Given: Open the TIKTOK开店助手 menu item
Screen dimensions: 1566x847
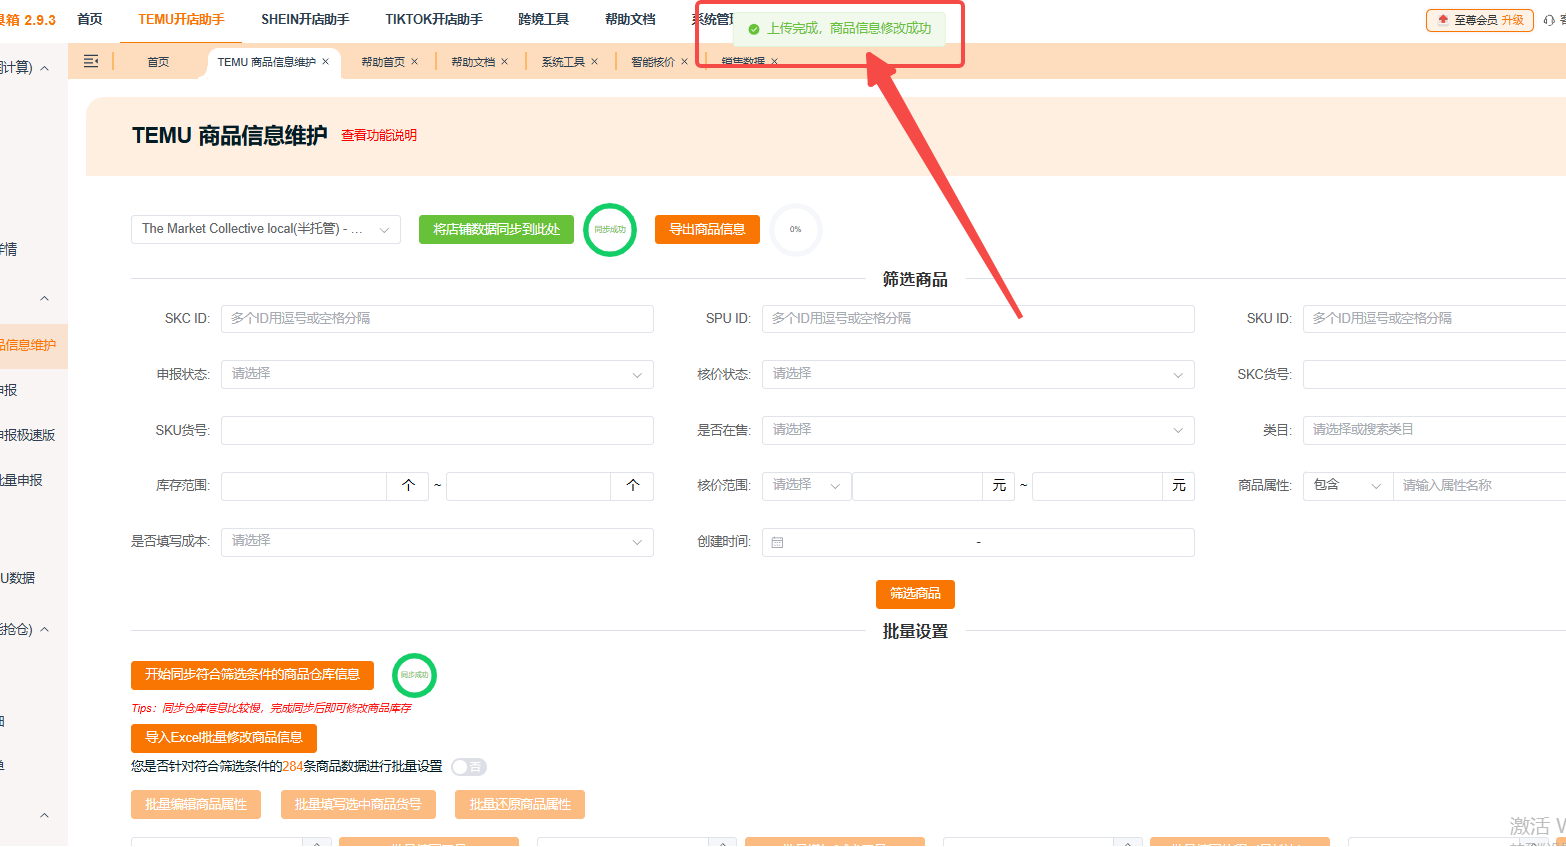Looking at the screenshot, I should click(433, 18).
